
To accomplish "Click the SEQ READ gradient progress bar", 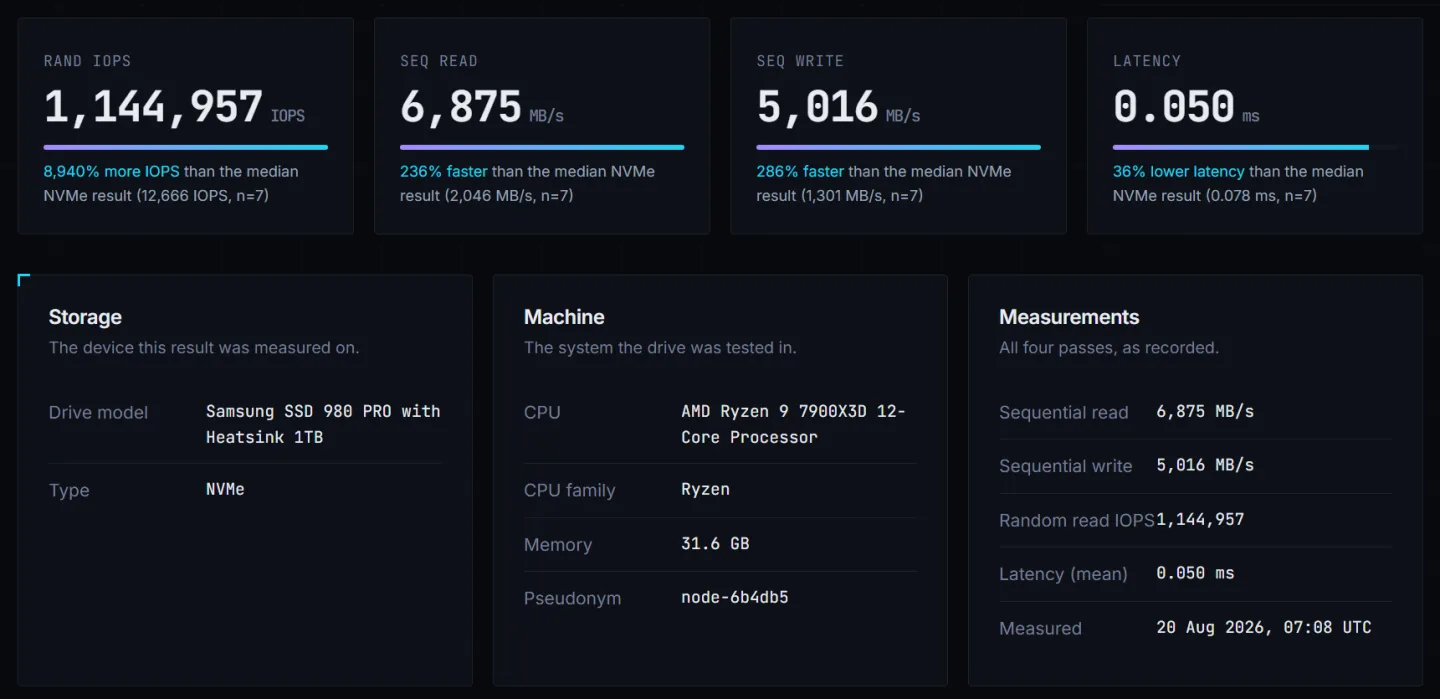I will [x=542, y=147].
